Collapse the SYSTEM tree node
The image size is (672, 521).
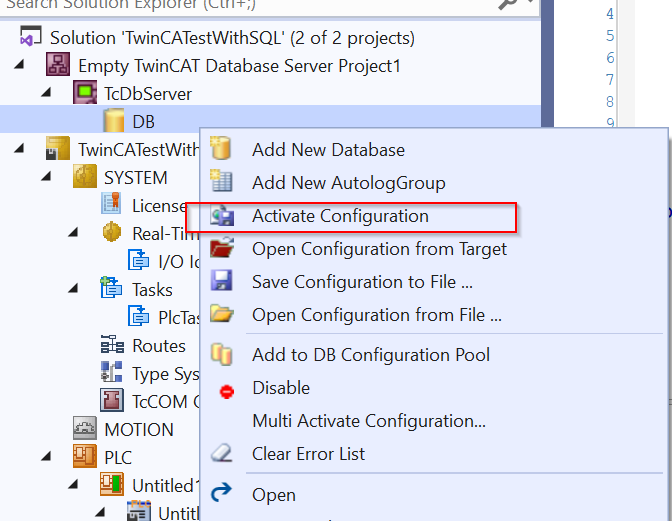click(46, 177)
